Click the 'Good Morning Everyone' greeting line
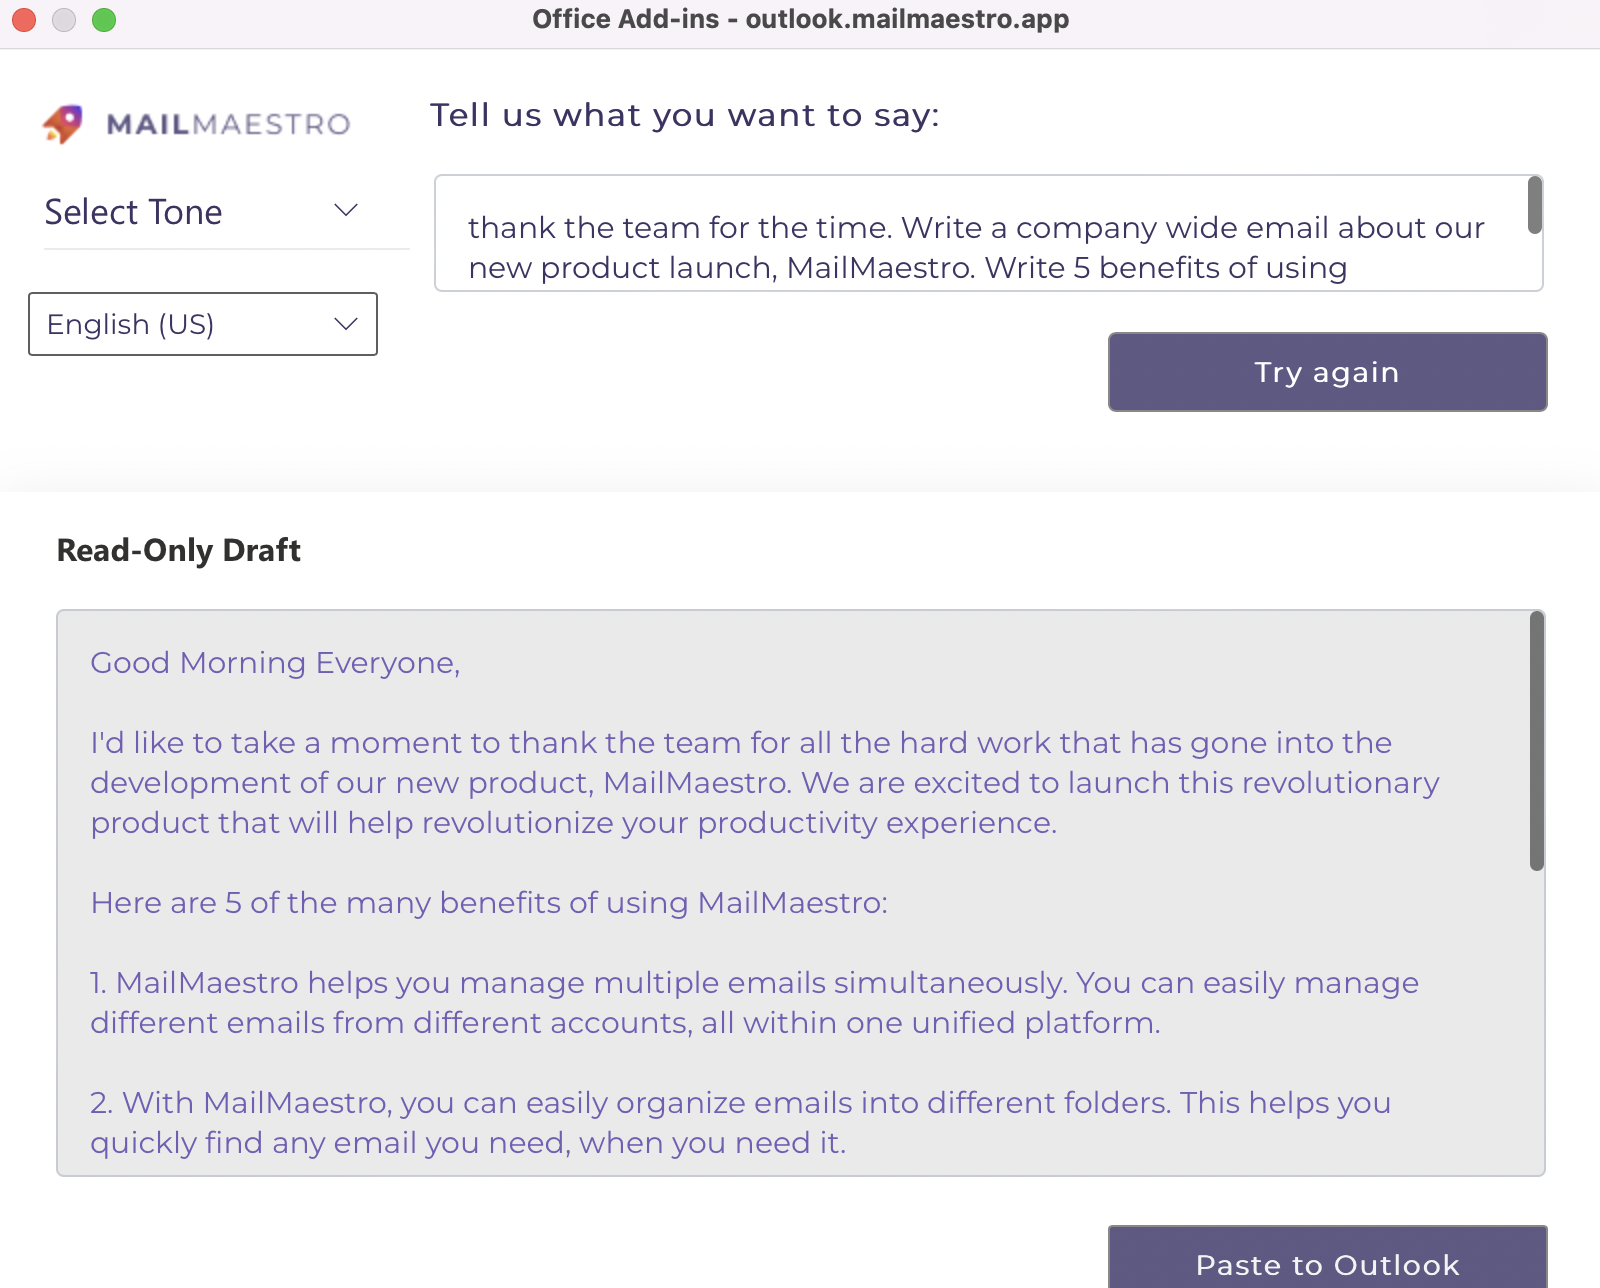This screenshot has height=1288, width=1600. (275, 662)
